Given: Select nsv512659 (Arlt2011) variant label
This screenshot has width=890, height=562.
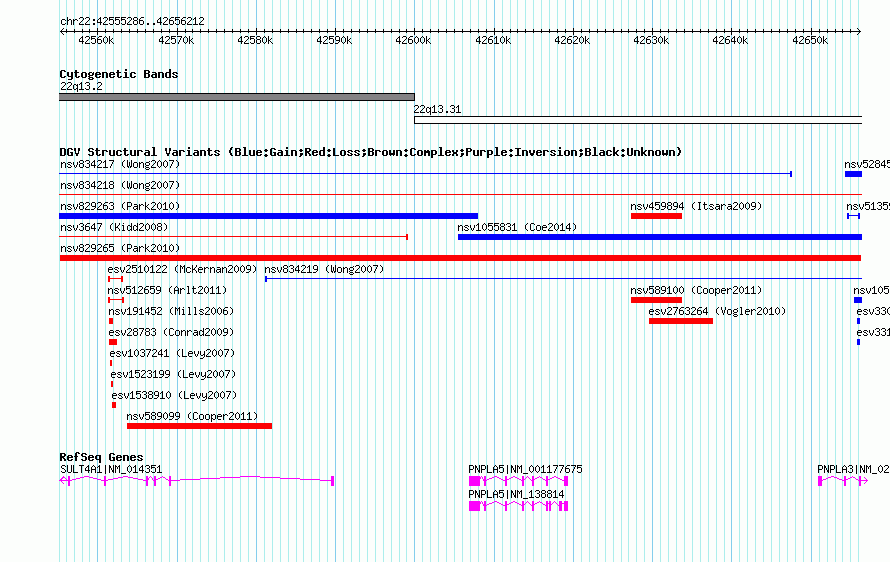Looking at the screenshot, I should point(167,290).
